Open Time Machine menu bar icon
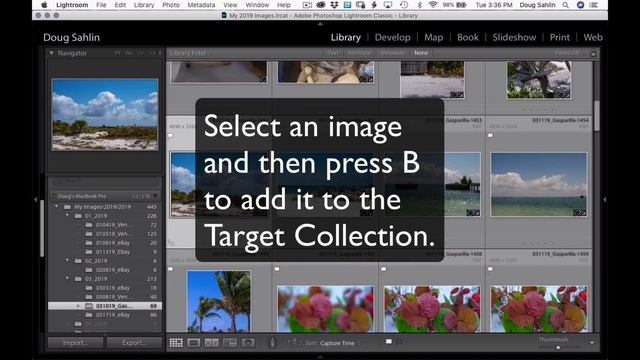Screen dimensions: 640x360 pos(403,5)
